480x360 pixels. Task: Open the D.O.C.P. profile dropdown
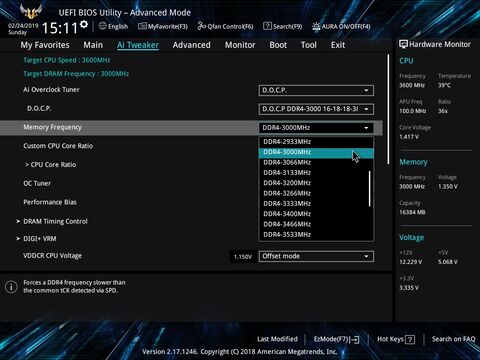(x=316, y=109)
